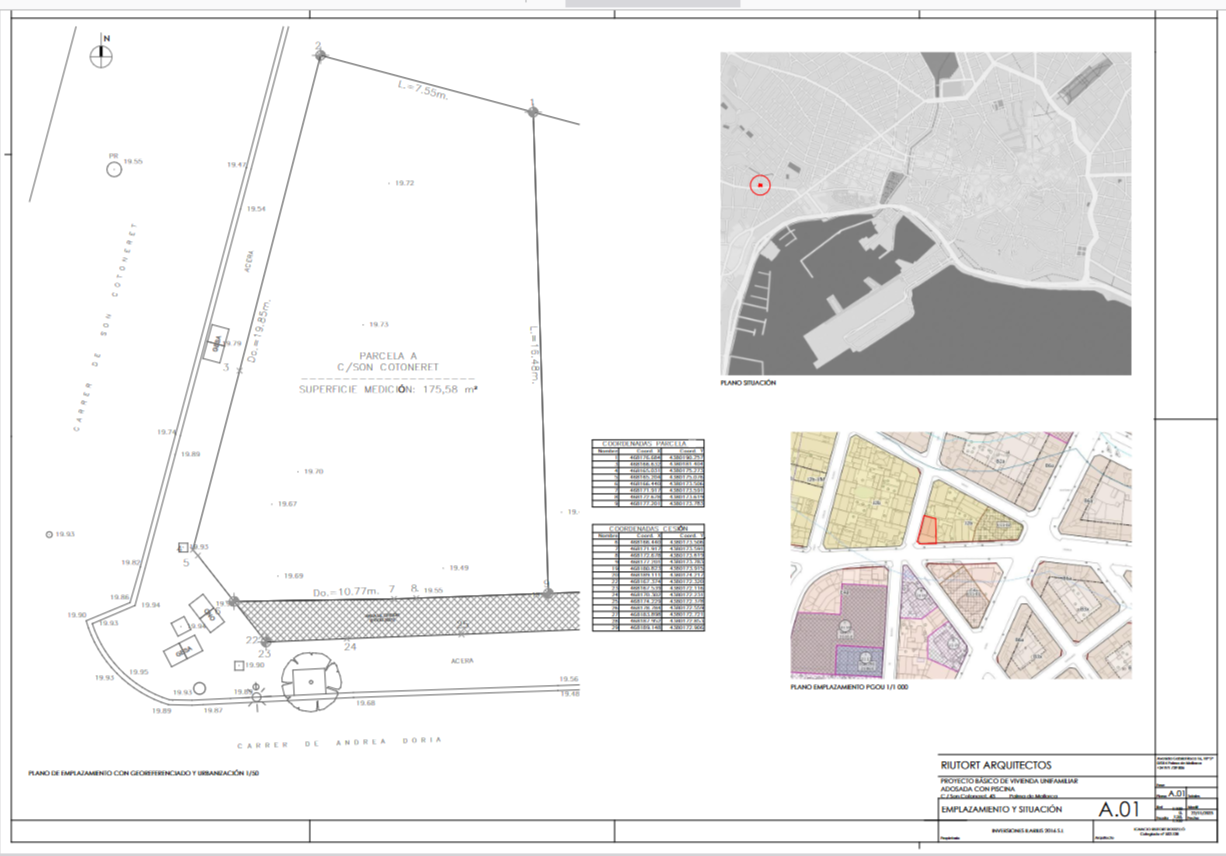Select parcel vertex node 2 at the top corner
Screen dimensions: 1226x856
[320, 55]
